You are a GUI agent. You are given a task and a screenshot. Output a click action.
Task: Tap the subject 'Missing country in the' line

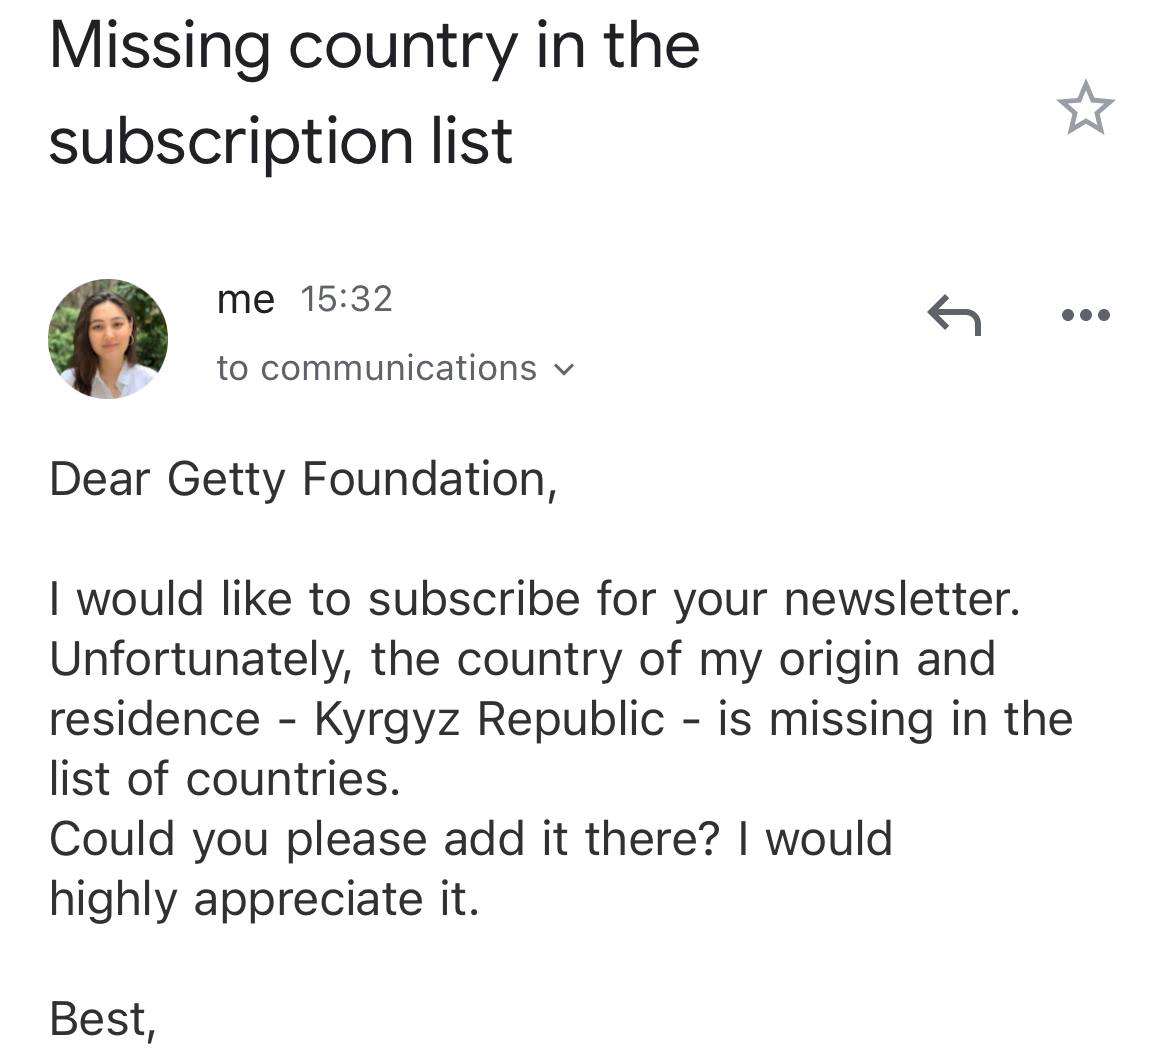pyautogui.click(x=375, y=46)
